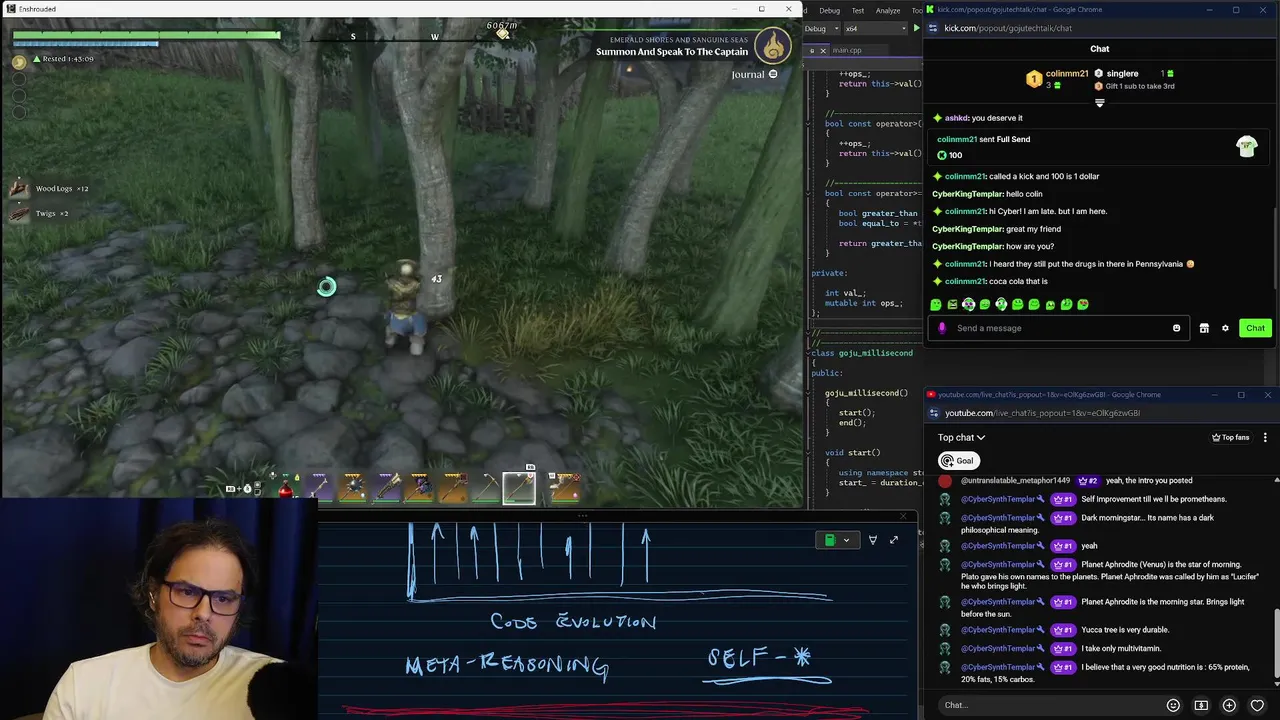Screen dimensions: 1280x720
Task: Collapse the Kick gift leaderboard
Action: pyautogui.click(x=1099, y=103)
